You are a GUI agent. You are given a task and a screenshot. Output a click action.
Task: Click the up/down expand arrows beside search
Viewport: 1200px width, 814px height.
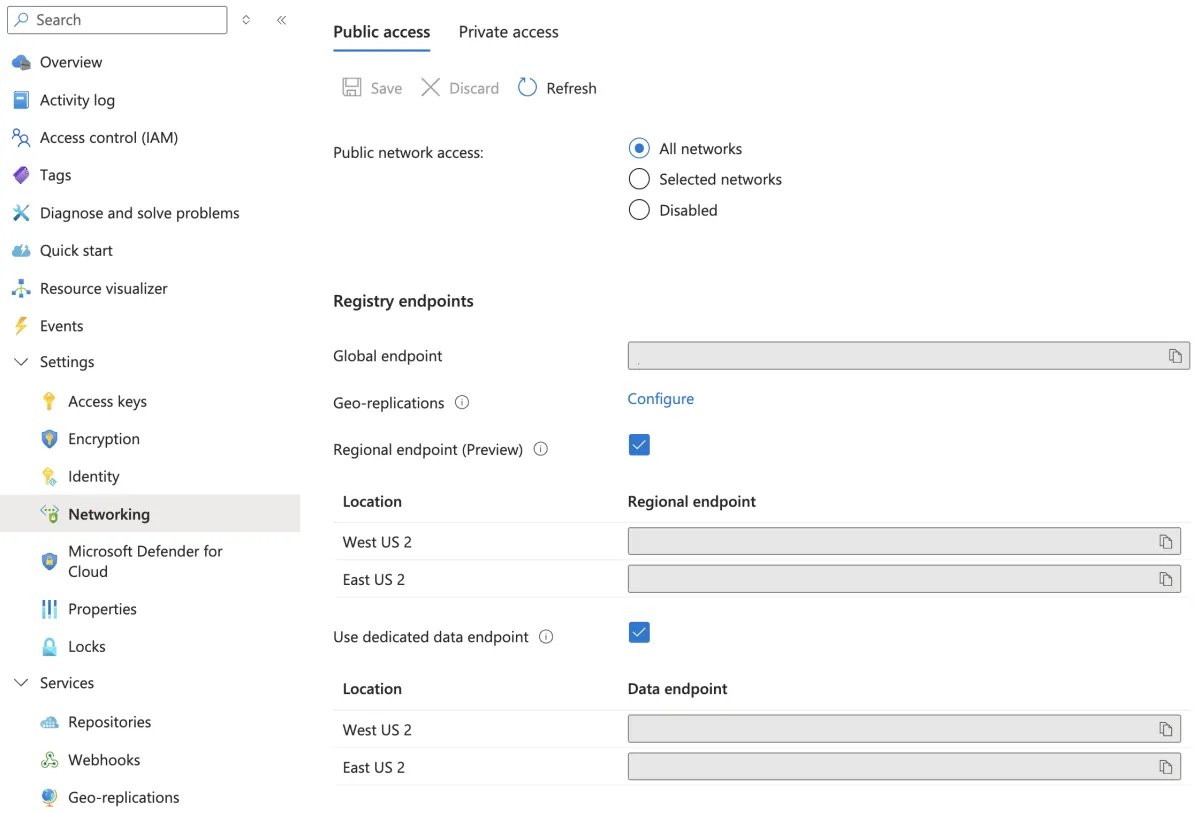pos(246,20)
